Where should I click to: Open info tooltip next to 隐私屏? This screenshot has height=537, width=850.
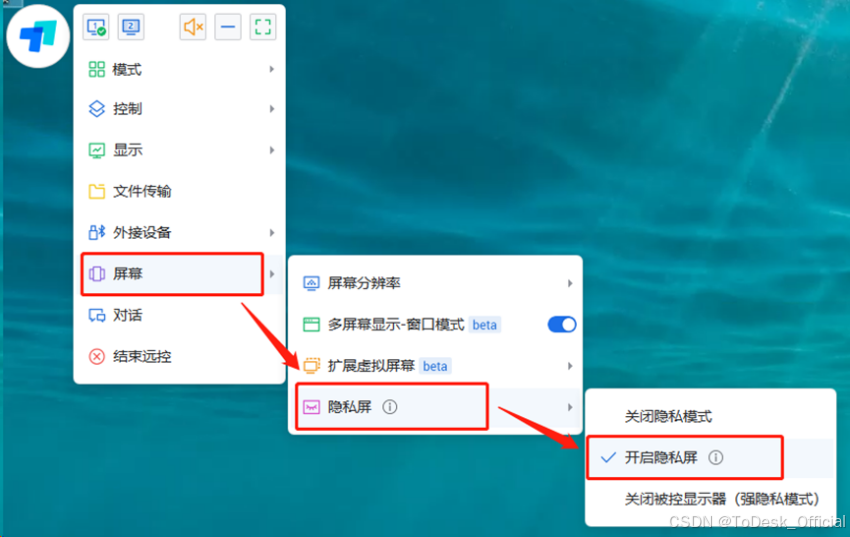click(x=390, y=406)
